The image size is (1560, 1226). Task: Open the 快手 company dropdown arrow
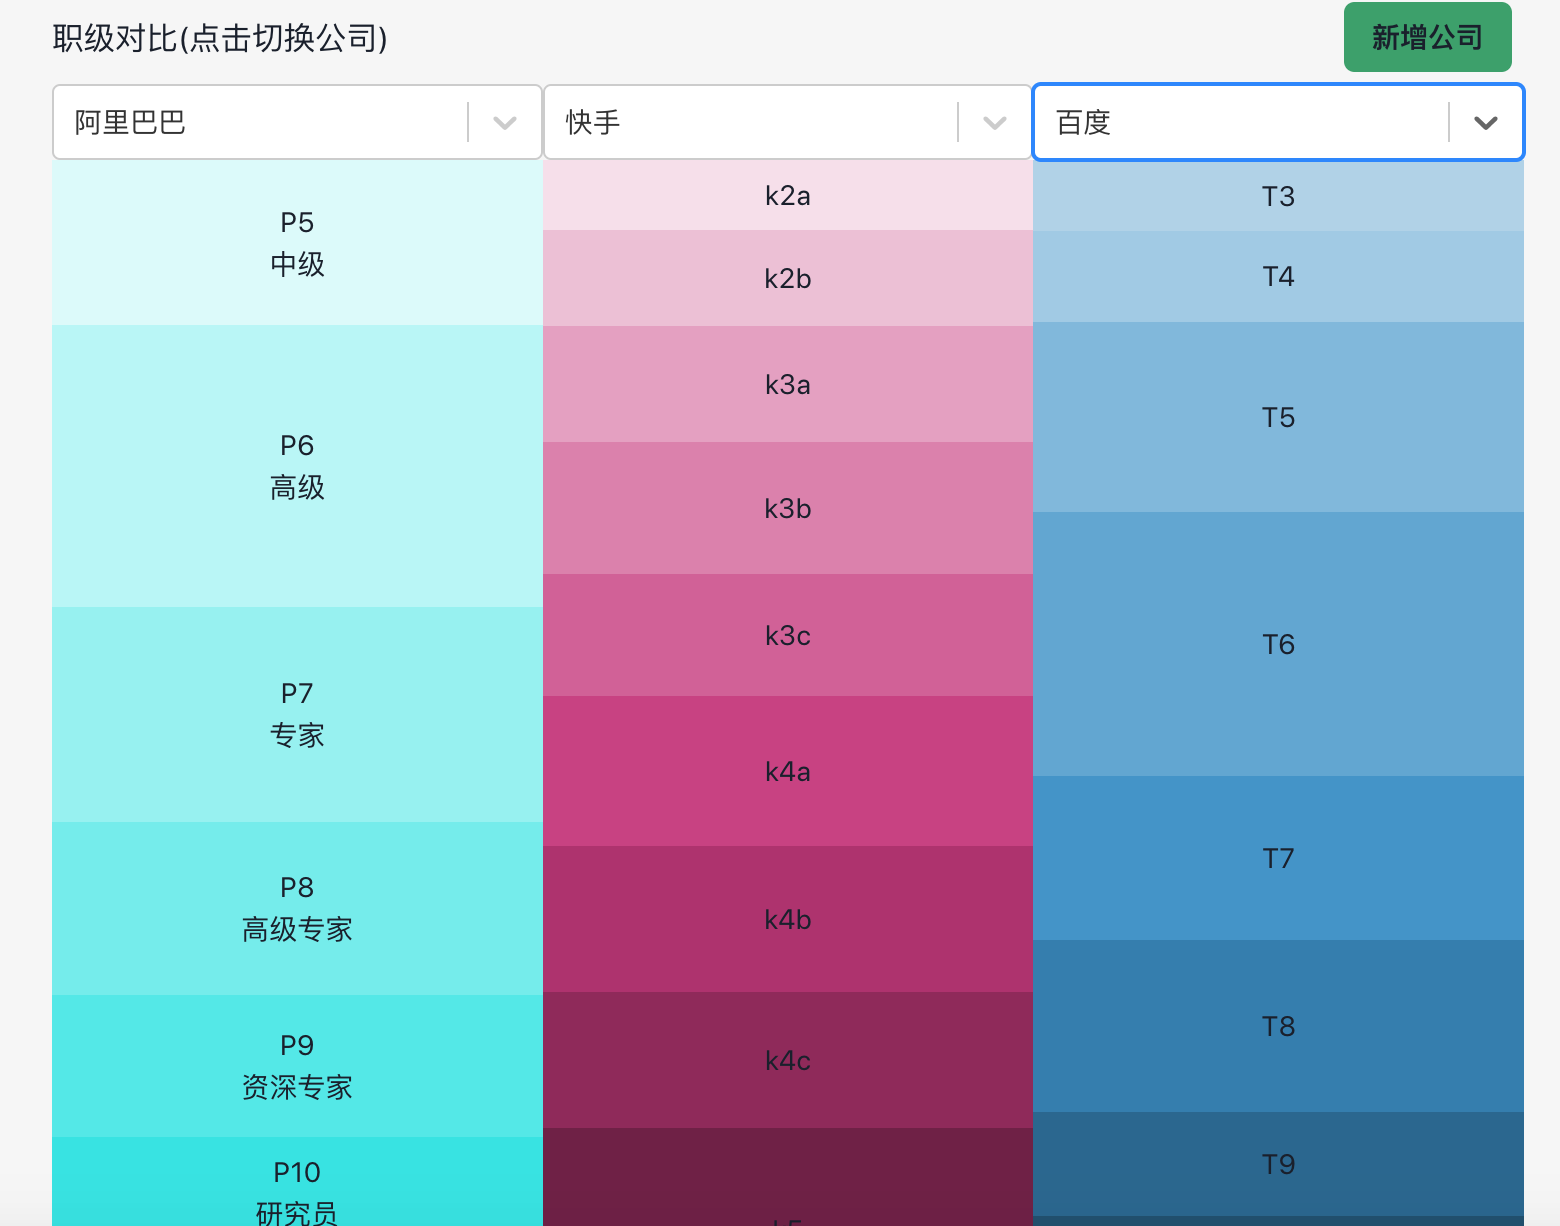pyautogui.click(x=994, y=123)
